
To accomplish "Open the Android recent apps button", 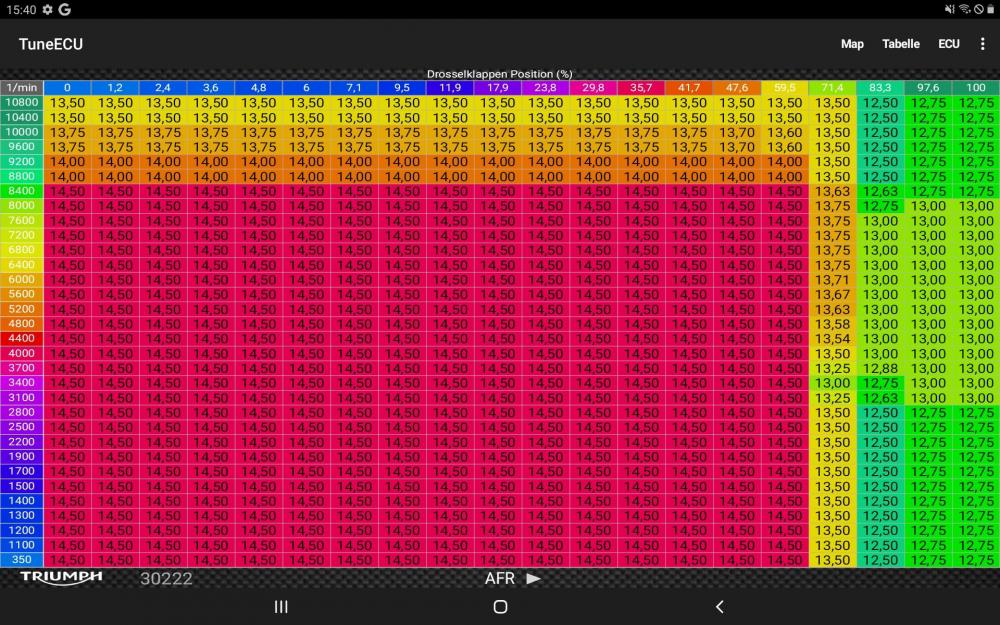I will 281,606.
